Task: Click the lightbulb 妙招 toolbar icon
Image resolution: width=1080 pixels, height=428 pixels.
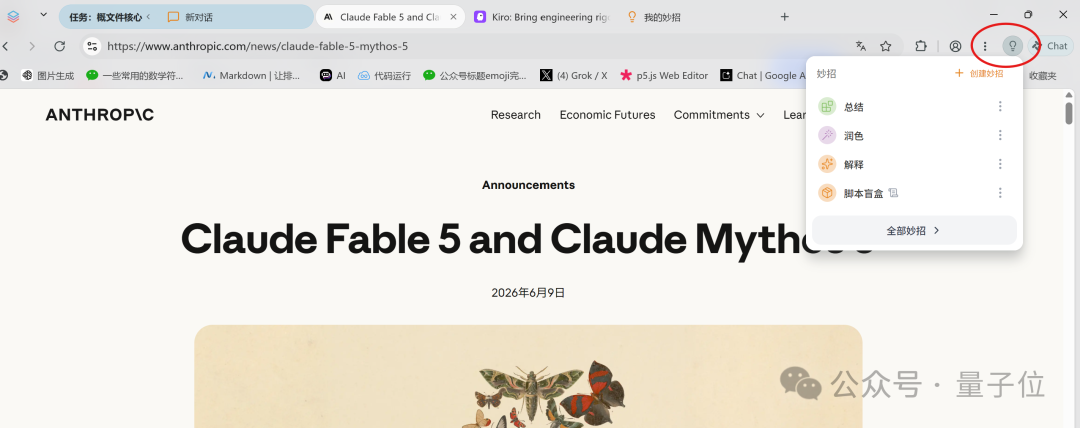Action: (1012, 46)
